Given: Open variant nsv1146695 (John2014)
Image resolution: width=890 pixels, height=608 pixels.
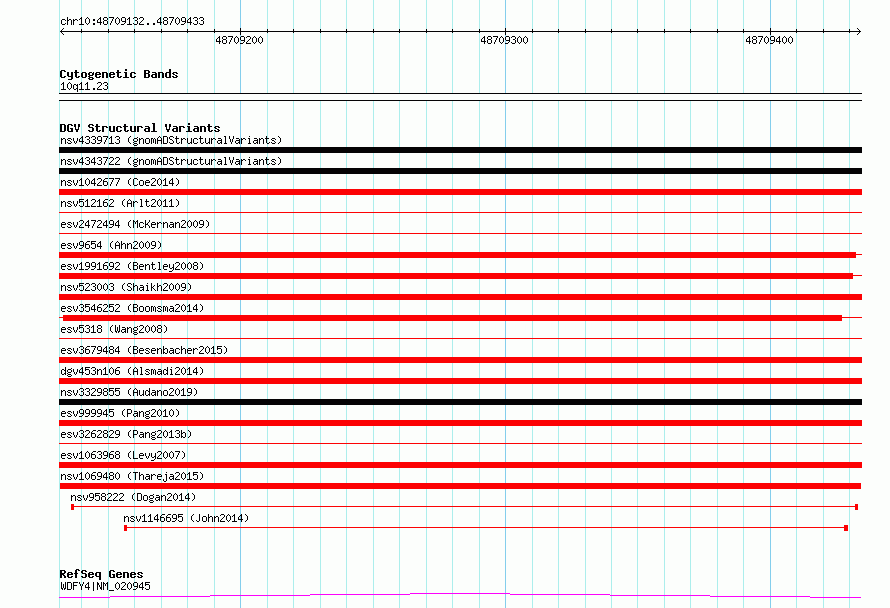Looking at the screenshot, I should pos(186,518).
